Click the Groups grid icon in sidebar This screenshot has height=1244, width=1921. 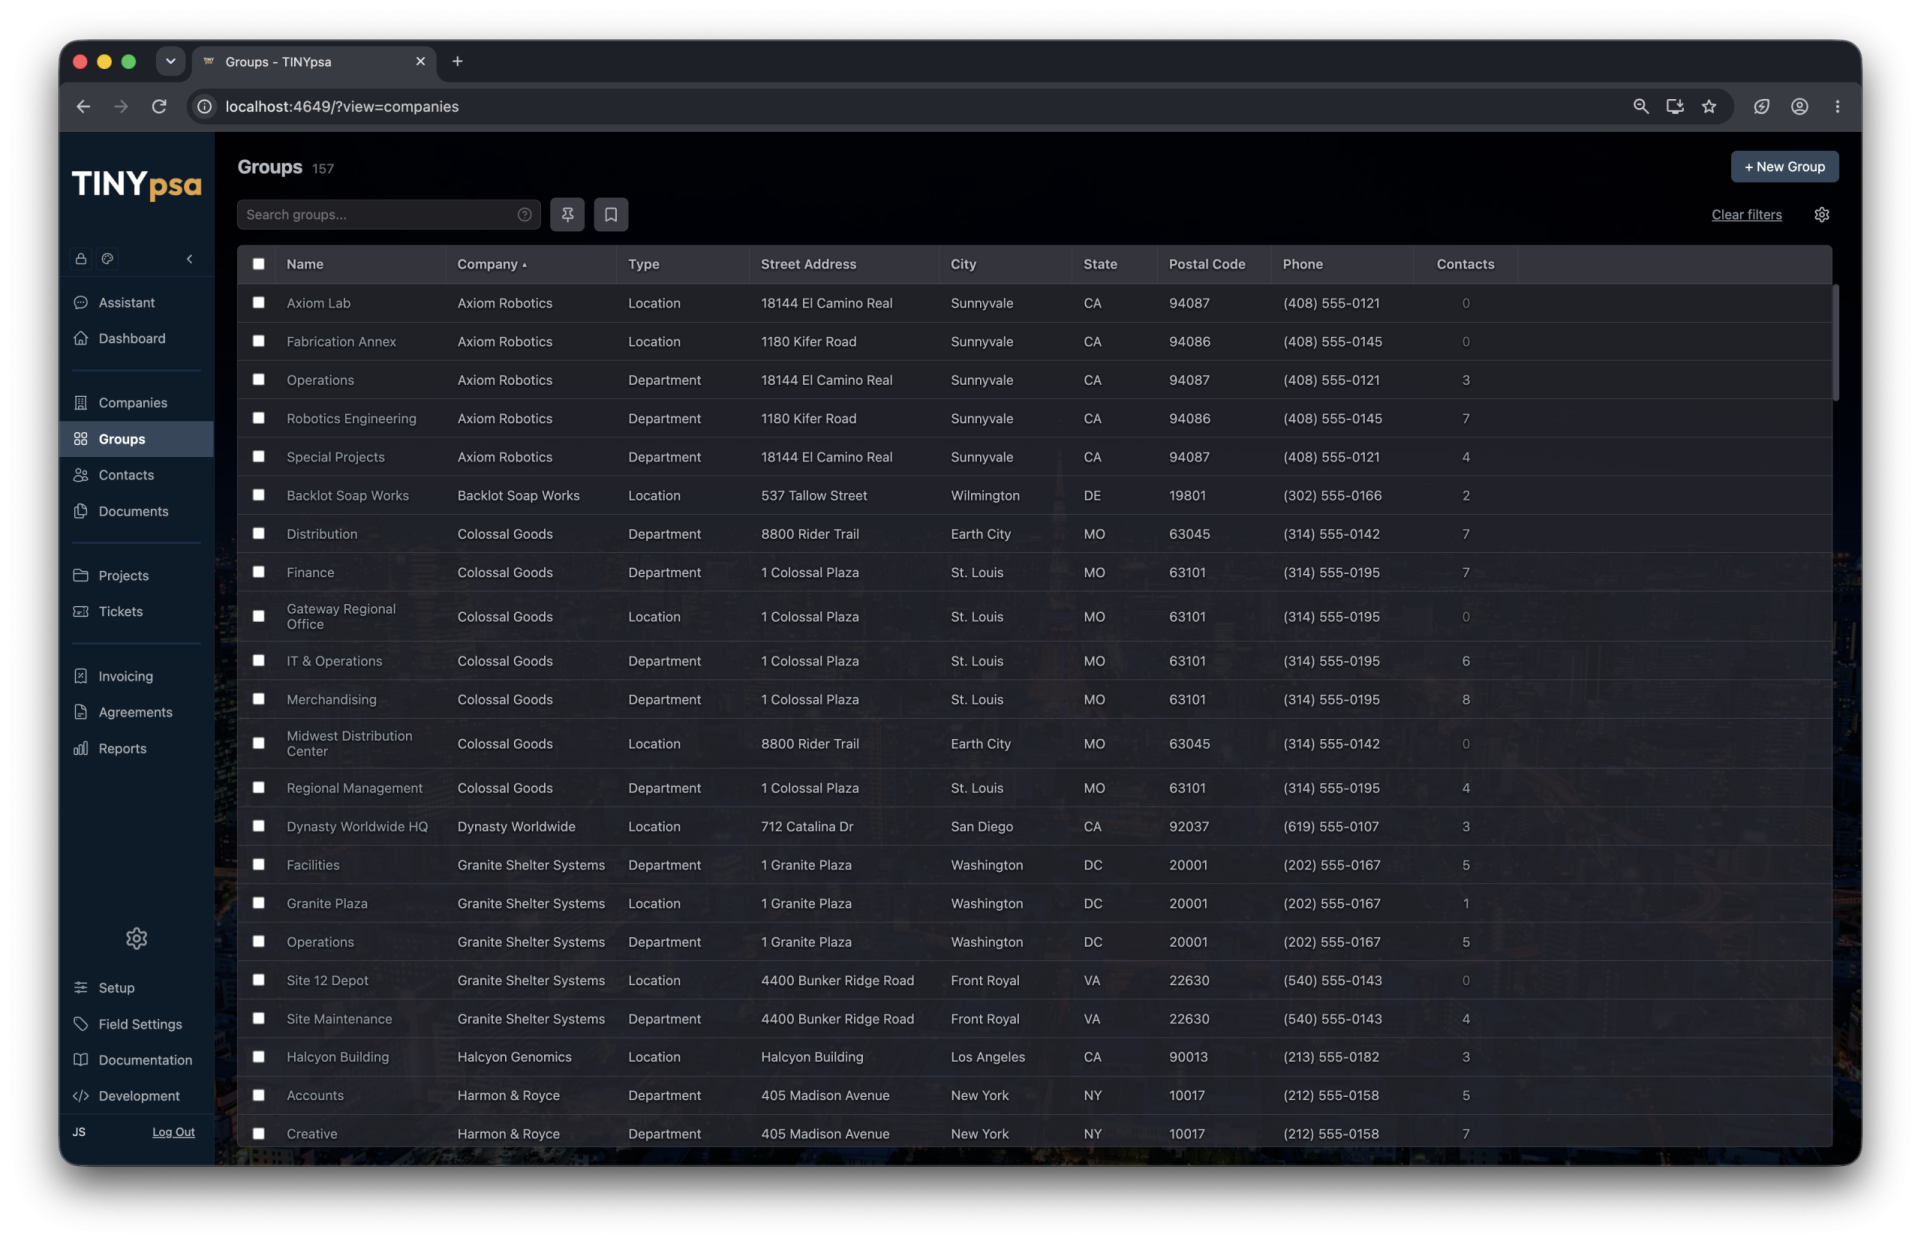[x=81, y=438]
